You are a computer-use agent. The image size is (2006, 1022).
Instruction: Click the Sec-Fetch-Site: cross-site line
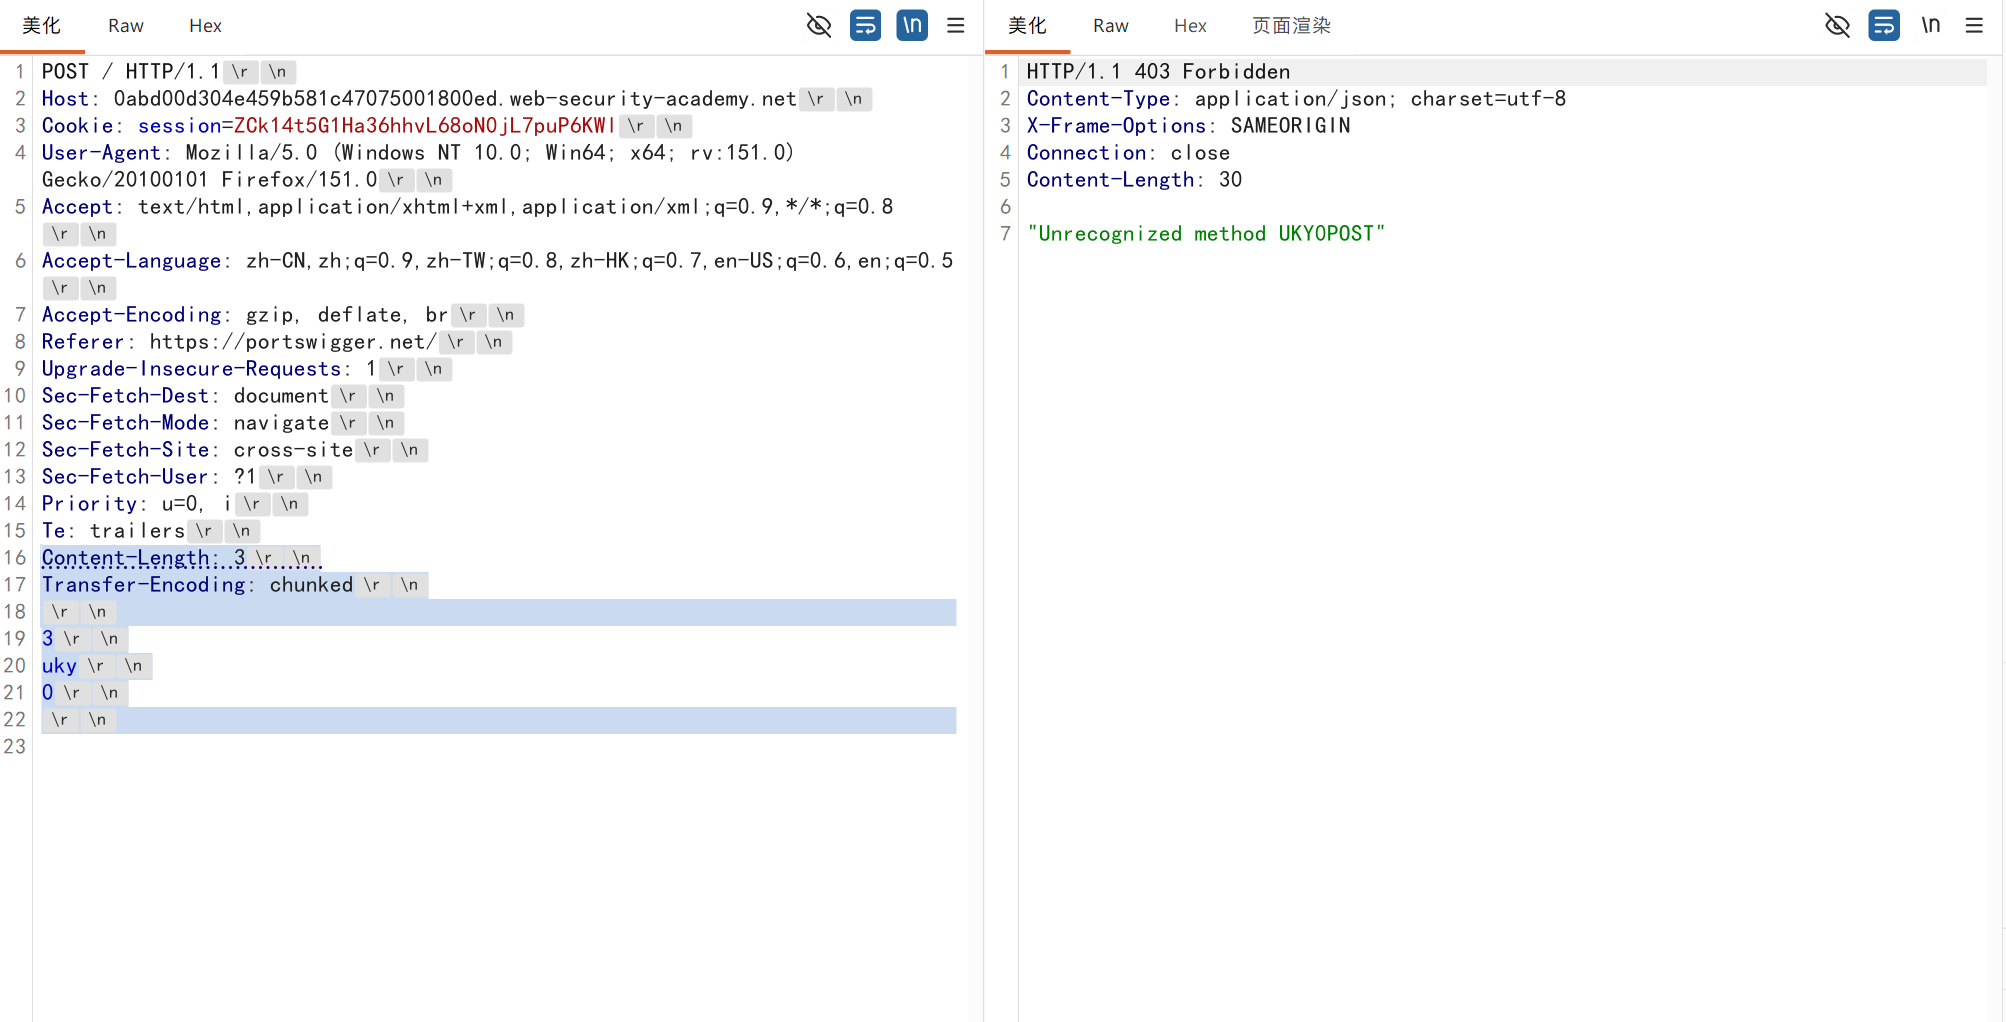(x=197, y=450)
